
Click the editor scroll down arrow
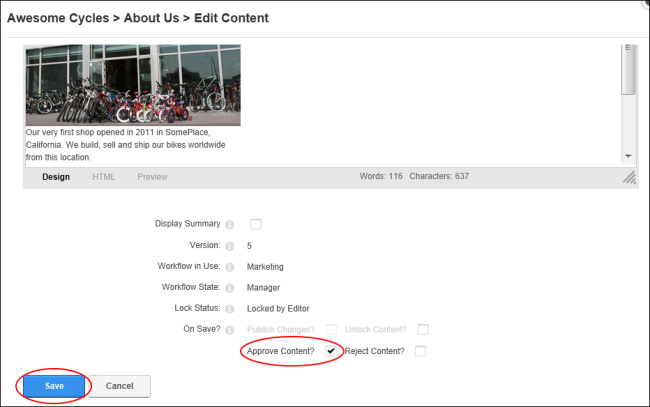point(628,156)
